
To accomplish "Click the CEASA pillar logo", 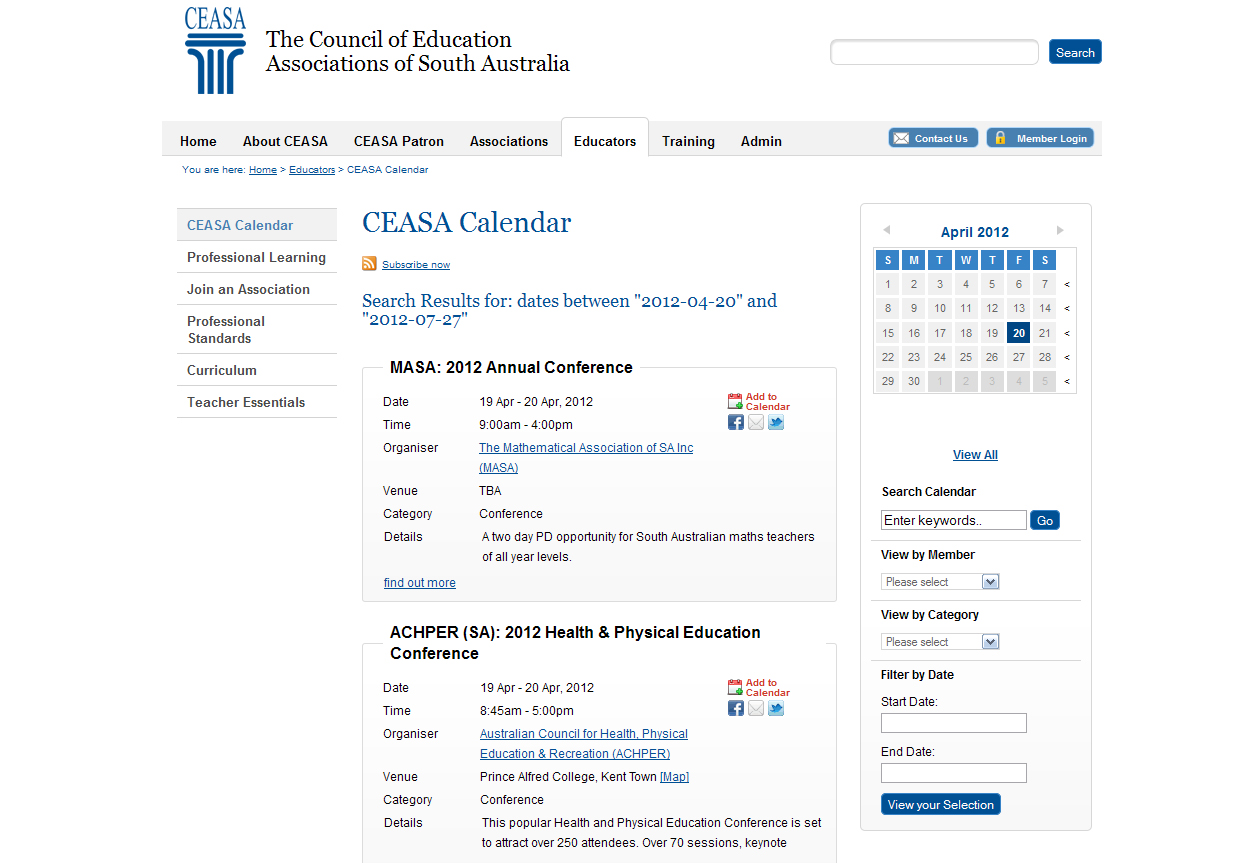I will coord(215,51).
